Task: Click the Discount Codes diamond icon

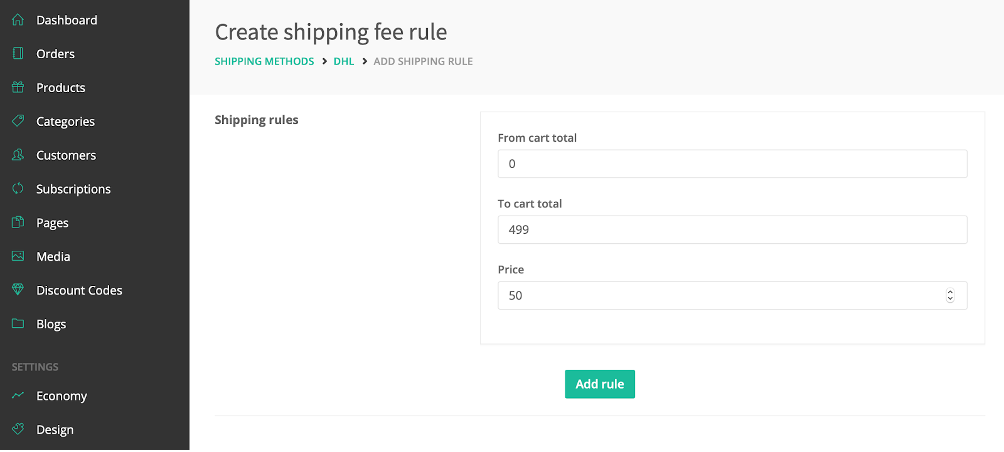Action: tap(18, 290)
